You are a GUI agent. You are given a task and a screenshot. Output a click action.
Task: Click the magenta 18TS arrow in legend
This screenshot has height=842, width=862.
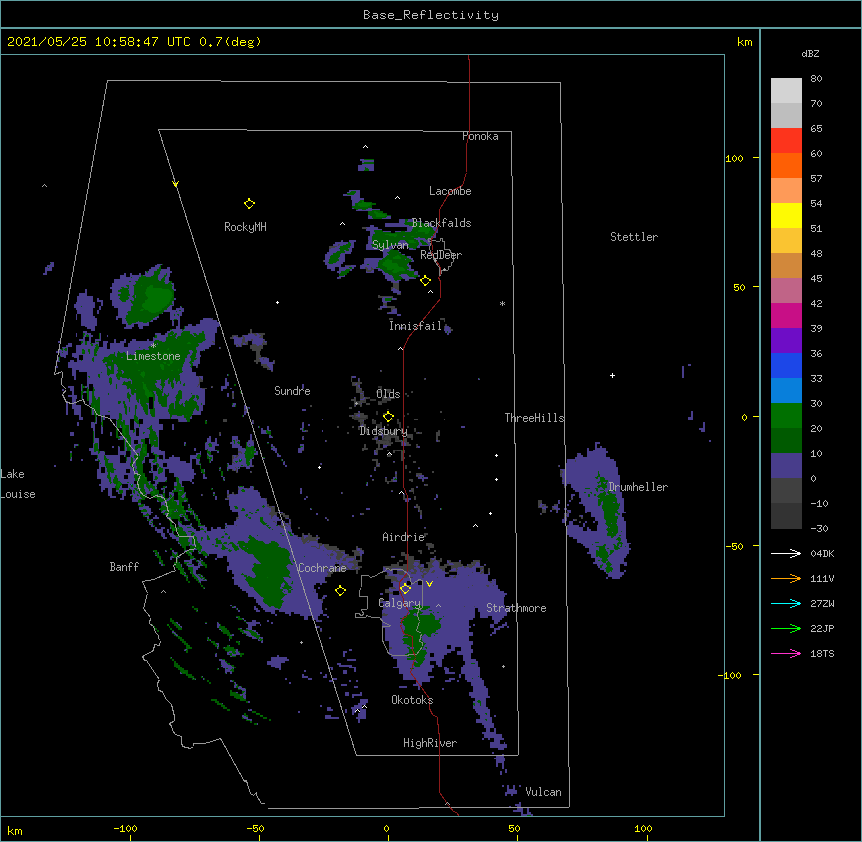tap(786, 653)
